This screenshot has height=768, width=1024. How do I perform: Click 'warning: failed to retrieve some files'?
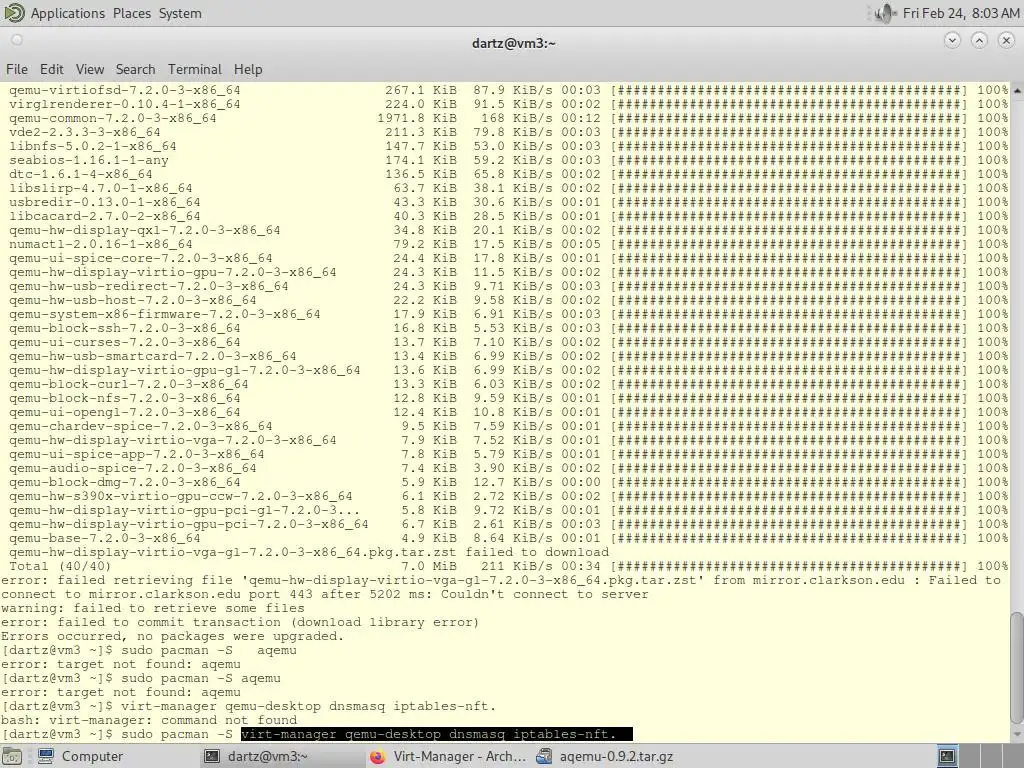(x=153, y=608)
